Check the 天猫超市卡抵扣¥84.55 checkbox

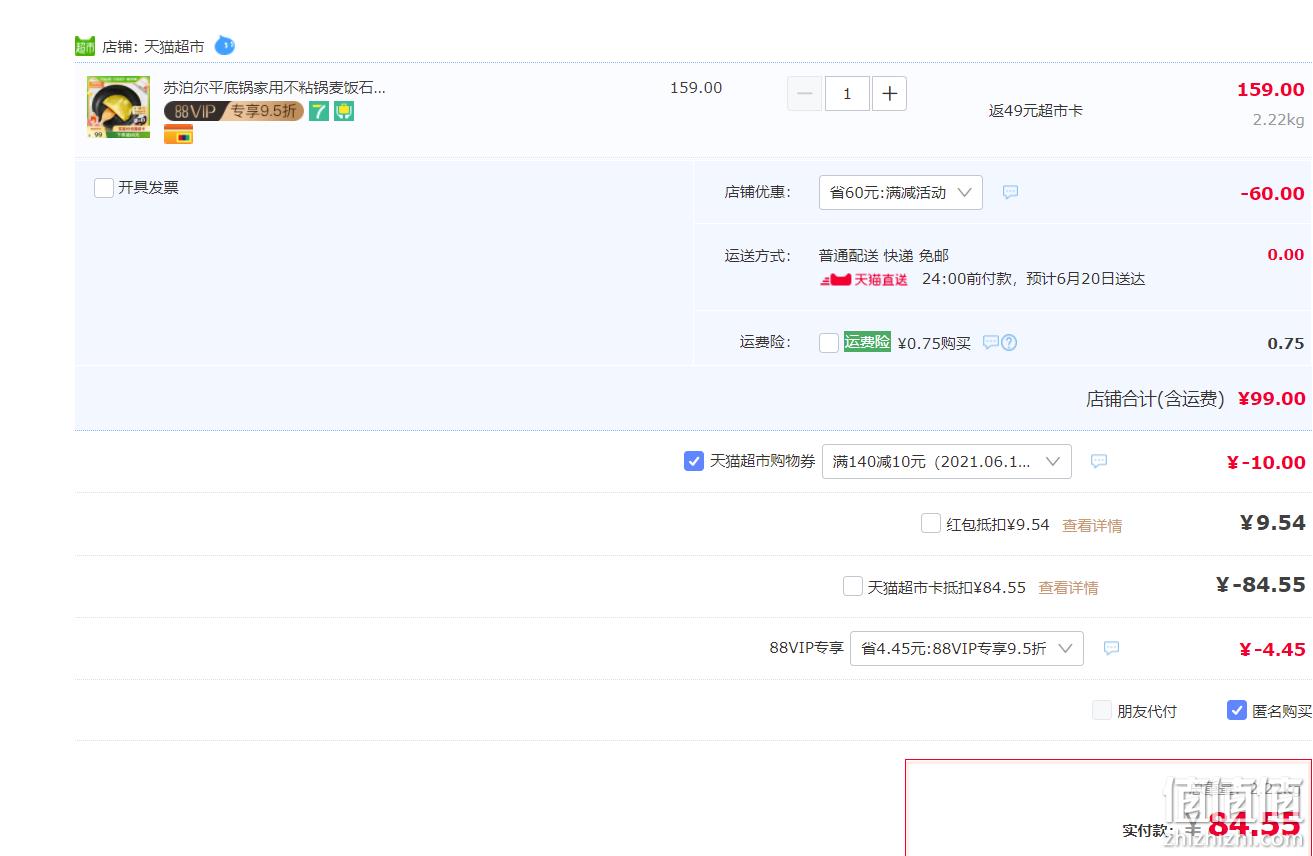click(x=853, y=586)
